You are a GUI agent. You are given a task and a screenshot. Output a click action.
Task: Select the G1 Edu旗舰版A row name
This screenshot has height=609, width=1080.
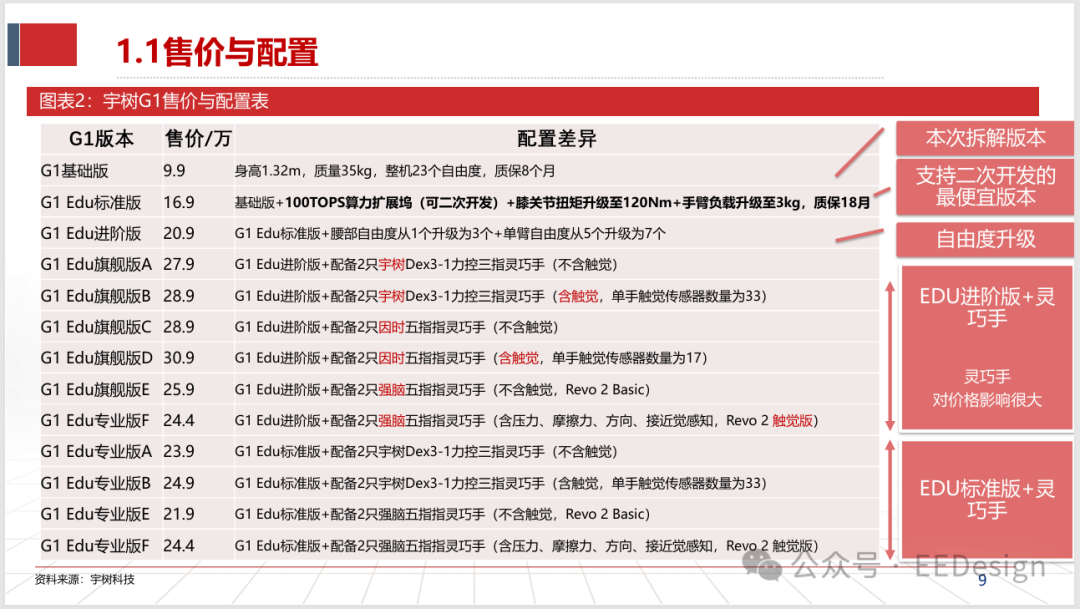pos(96,265)
